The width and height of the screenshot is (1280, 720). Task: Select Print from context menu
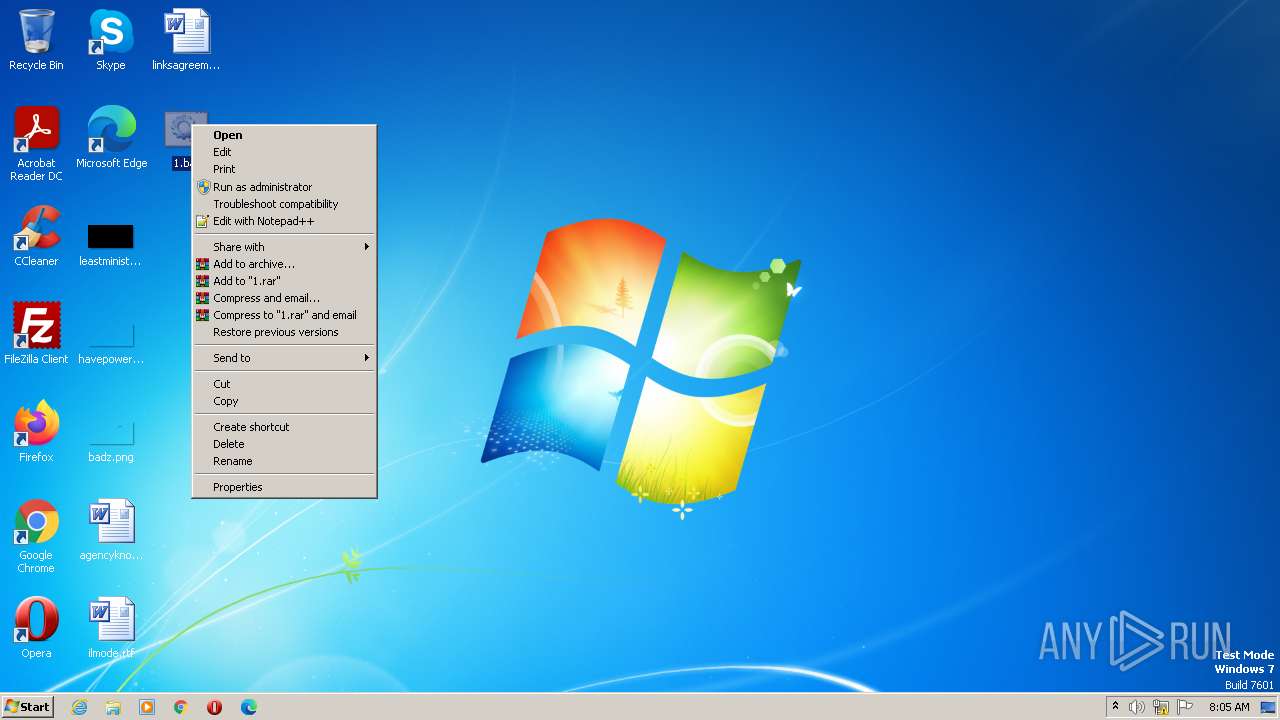pyautogui.click(x=284, y=169)
